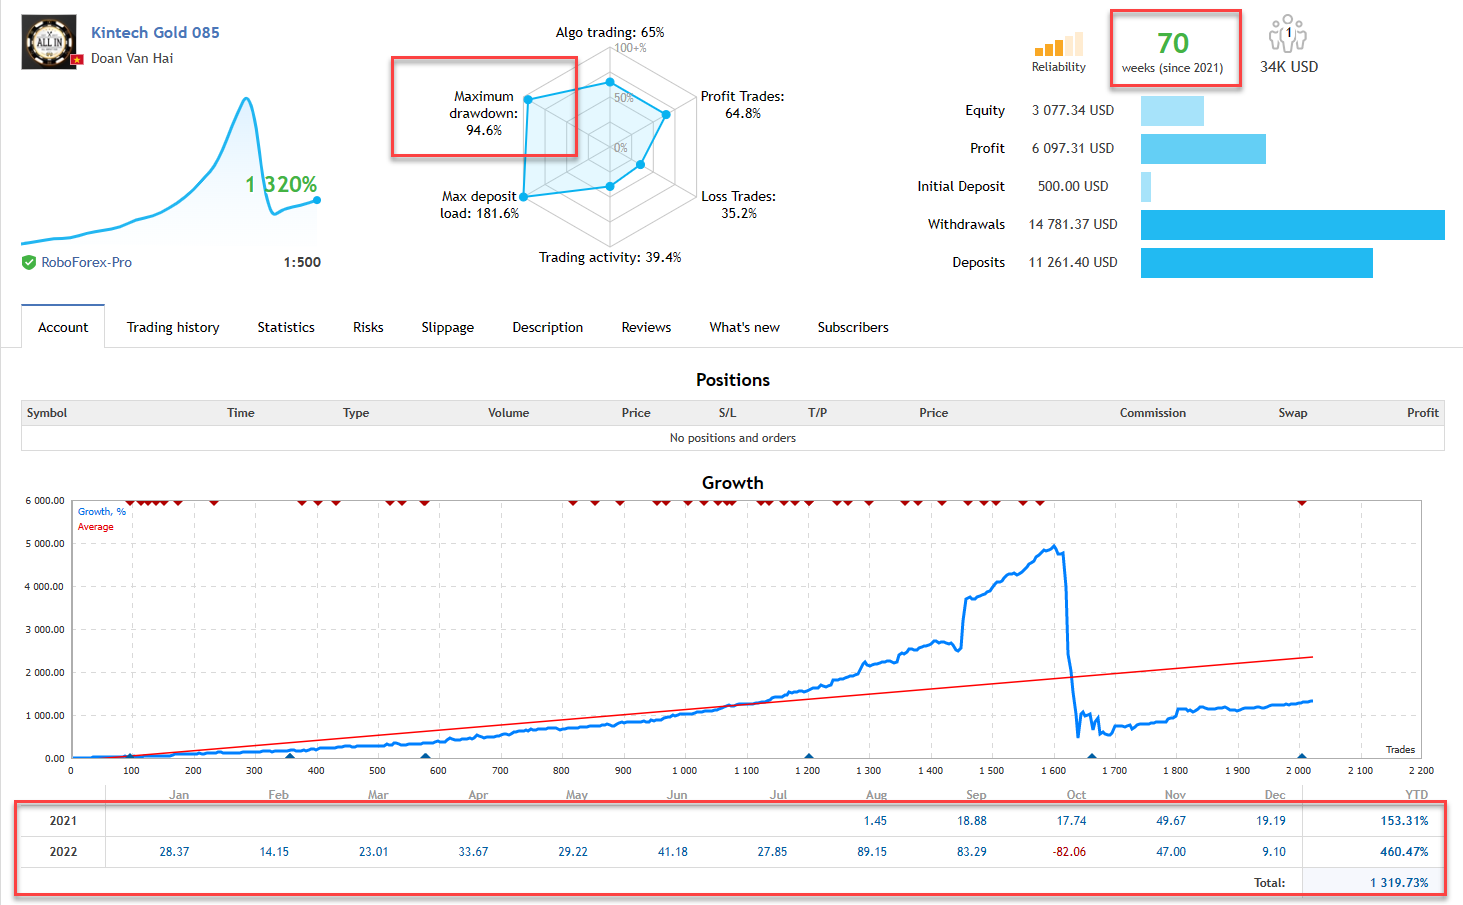Select the Account tab
This screenshot has height=905, width=1463.
point(63,327)
